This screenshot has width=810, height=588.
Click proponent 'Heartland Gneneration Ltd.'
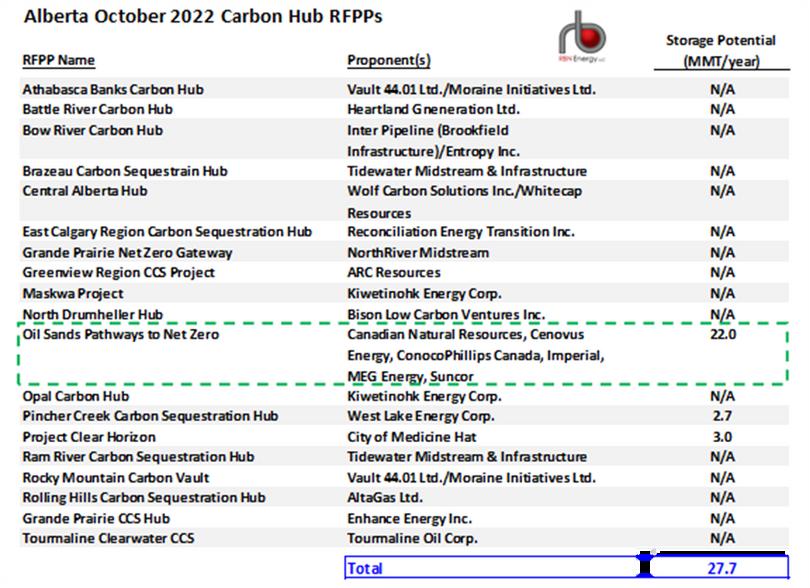point(433,110)
